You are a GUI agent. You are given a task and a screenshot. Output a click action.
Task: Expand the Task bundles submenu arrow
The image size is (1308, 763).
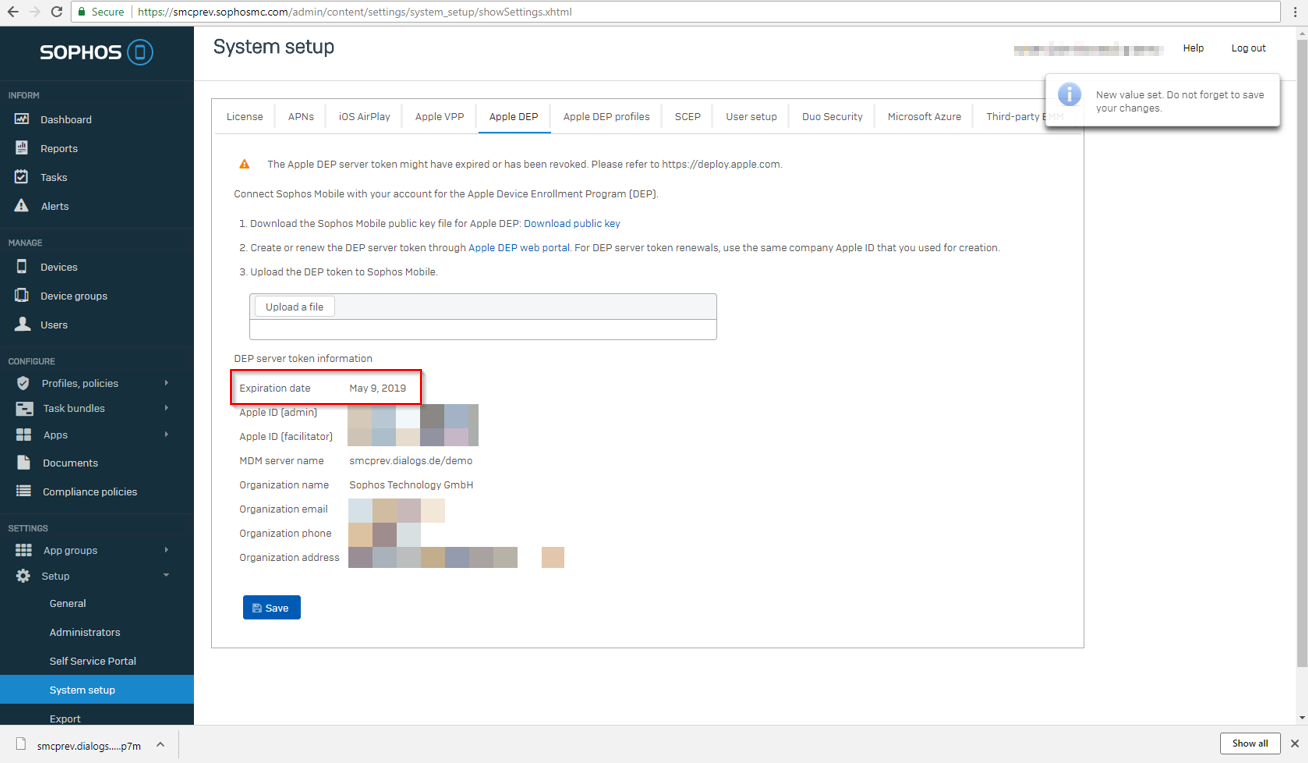[x=166, y=408]
